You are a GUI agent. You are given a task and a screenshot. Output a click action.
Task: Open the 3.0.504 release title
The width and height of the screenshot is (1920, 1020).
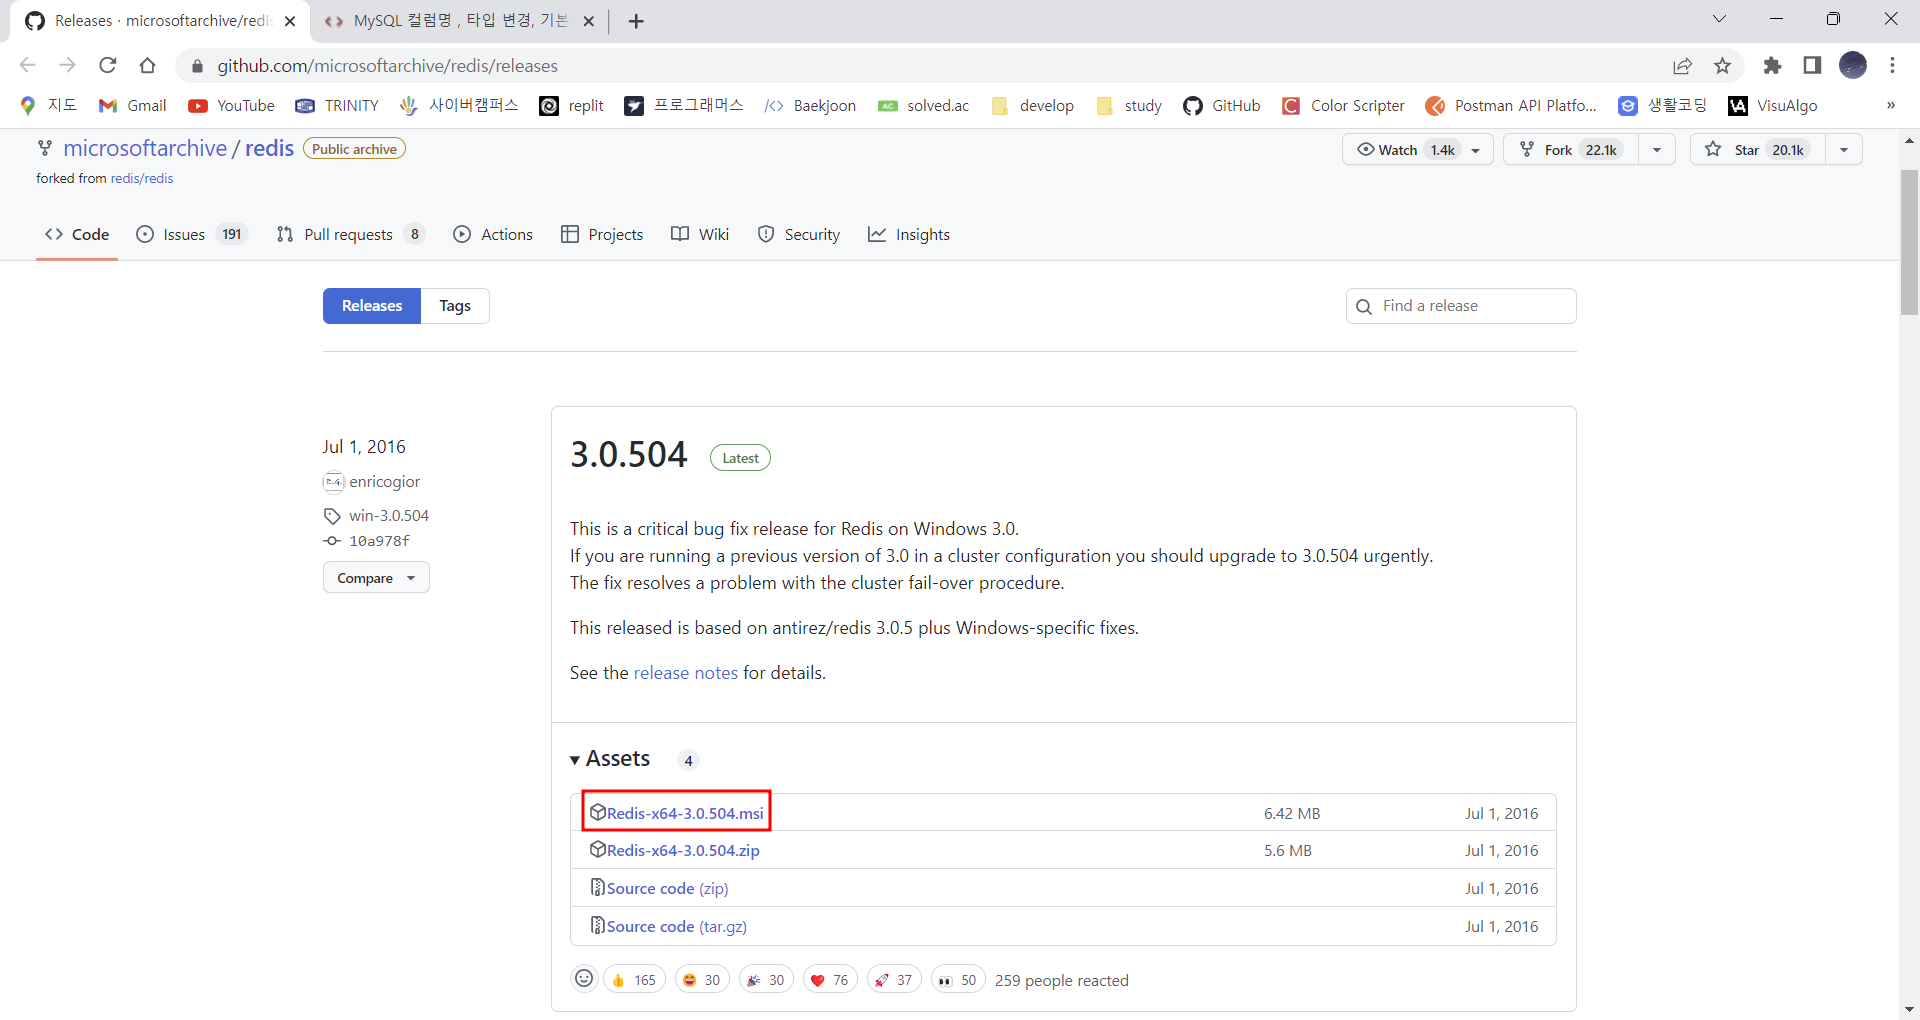pos(629,455)
